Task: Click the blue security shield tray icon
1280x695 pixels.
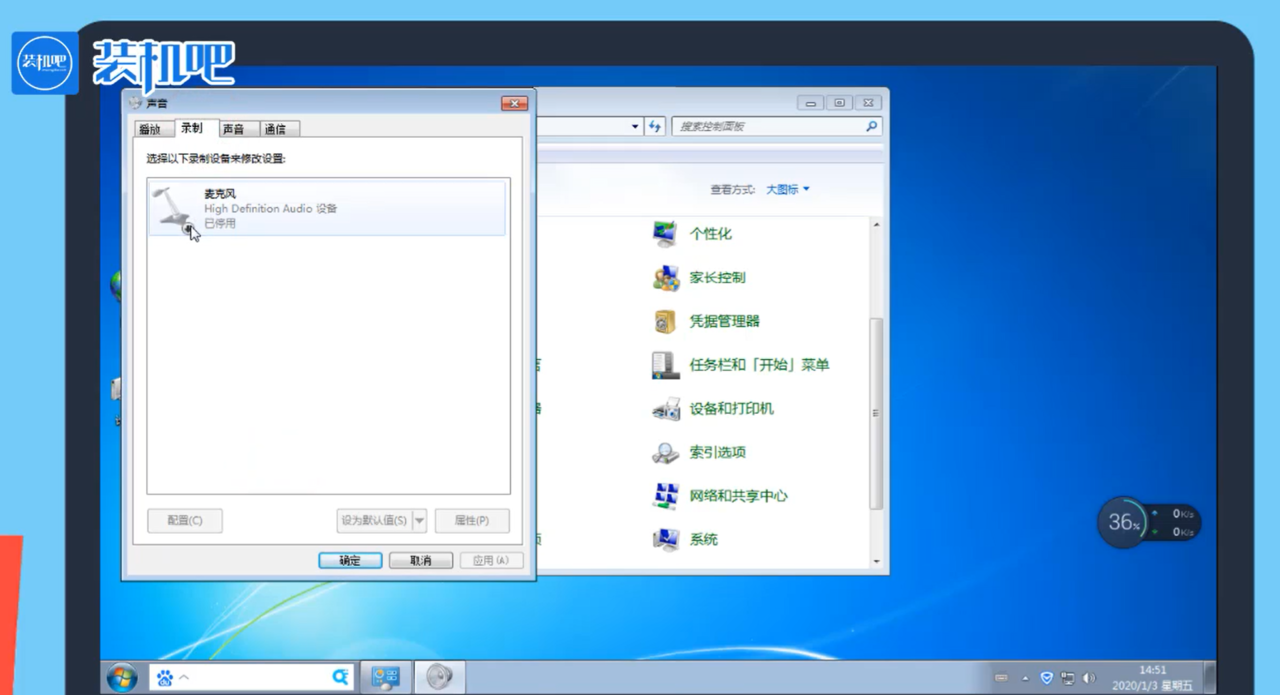Action: (x=1047, y=678)
